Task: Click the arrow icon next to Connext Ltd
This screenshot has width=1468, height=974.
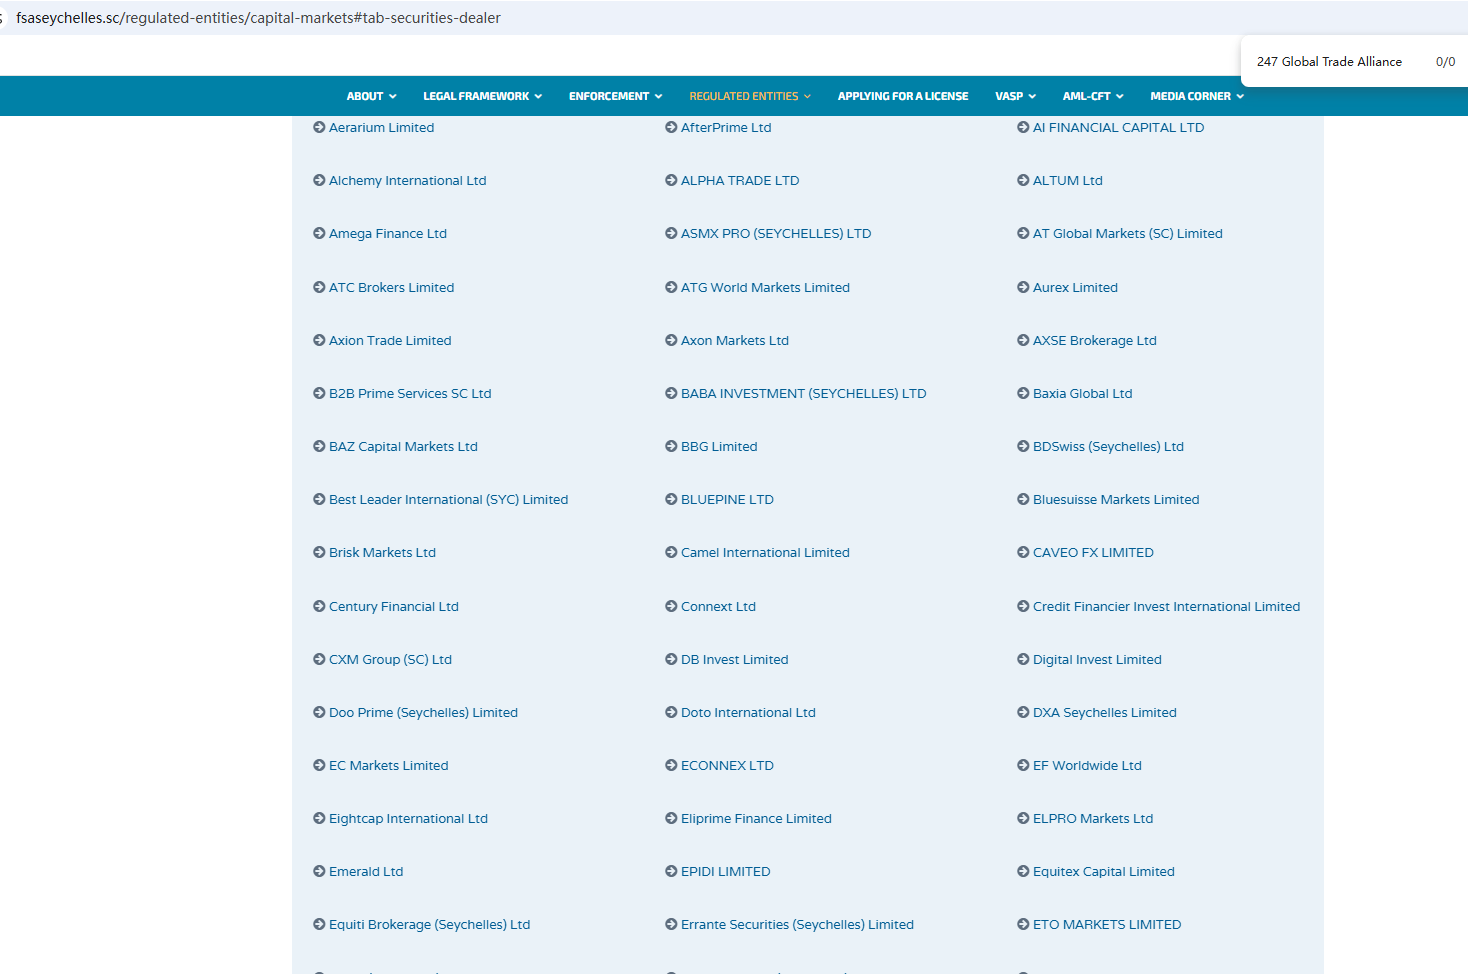Action: coord(671,606)
